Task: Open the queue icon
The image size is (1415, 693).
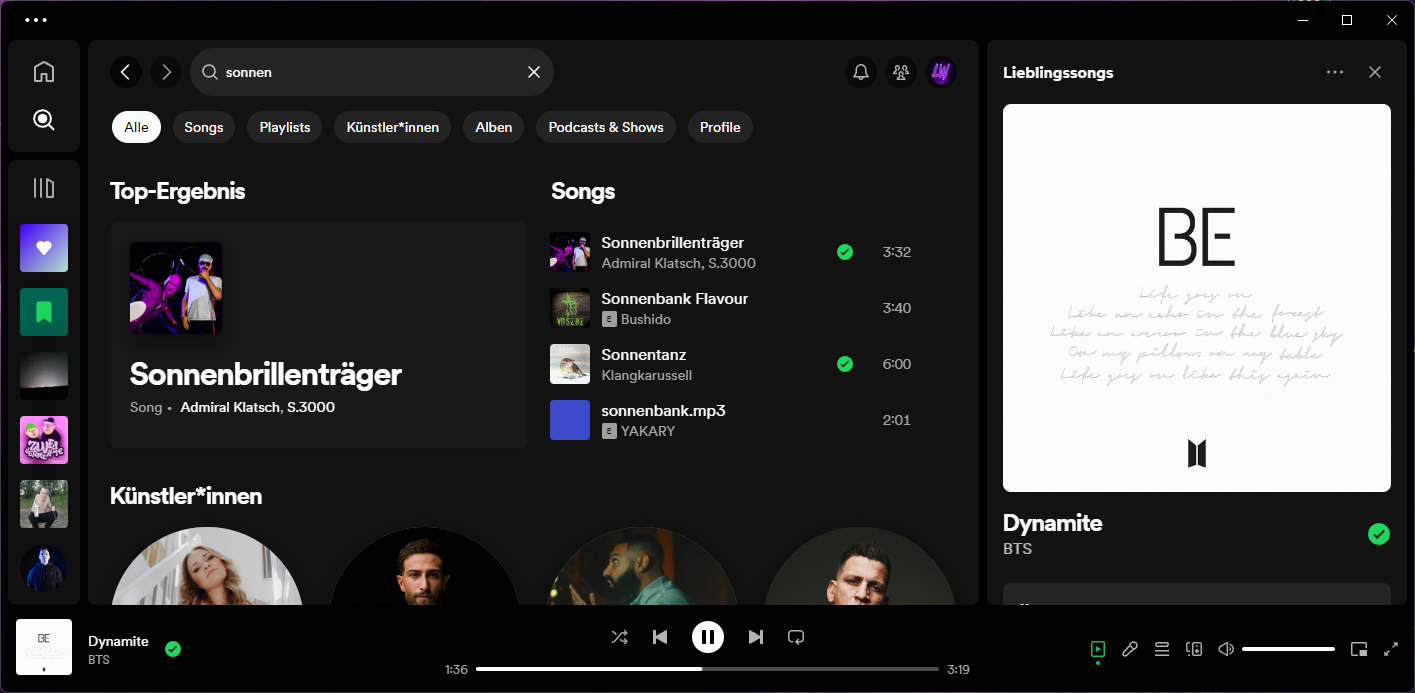Action: (1162, 649)
